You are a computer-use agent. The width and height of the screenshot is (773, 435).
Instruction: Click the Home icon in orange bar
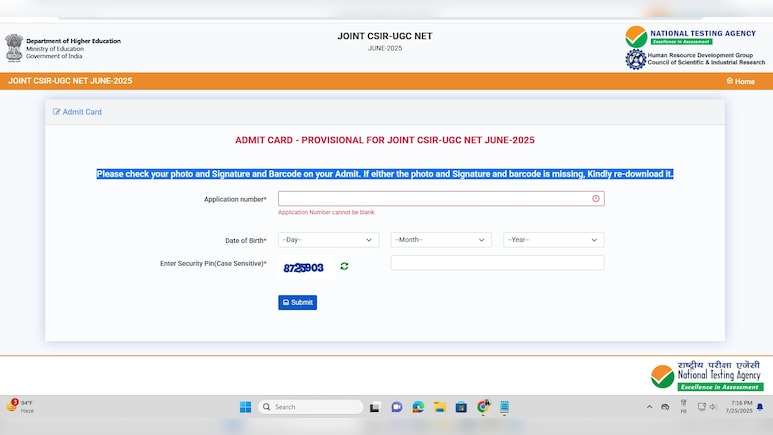tap(730, 80)
